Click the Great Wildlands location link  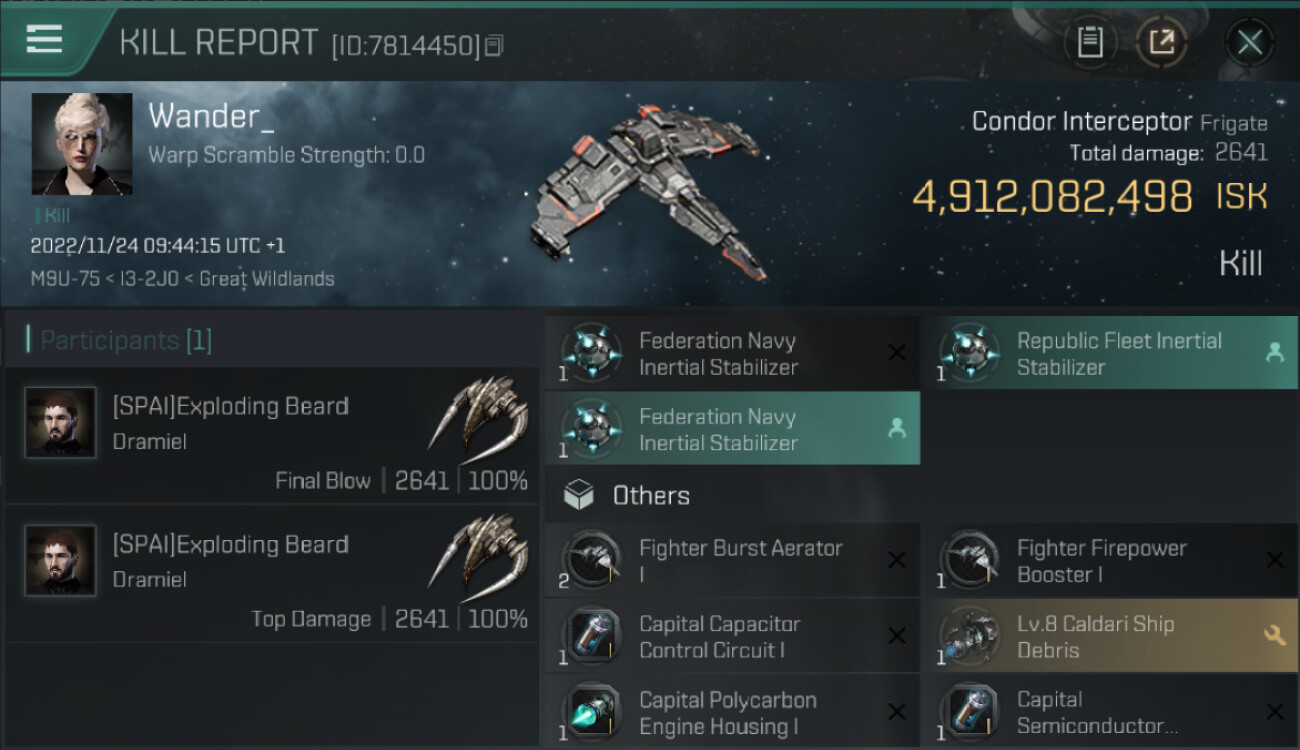click(x=267, y=279)
